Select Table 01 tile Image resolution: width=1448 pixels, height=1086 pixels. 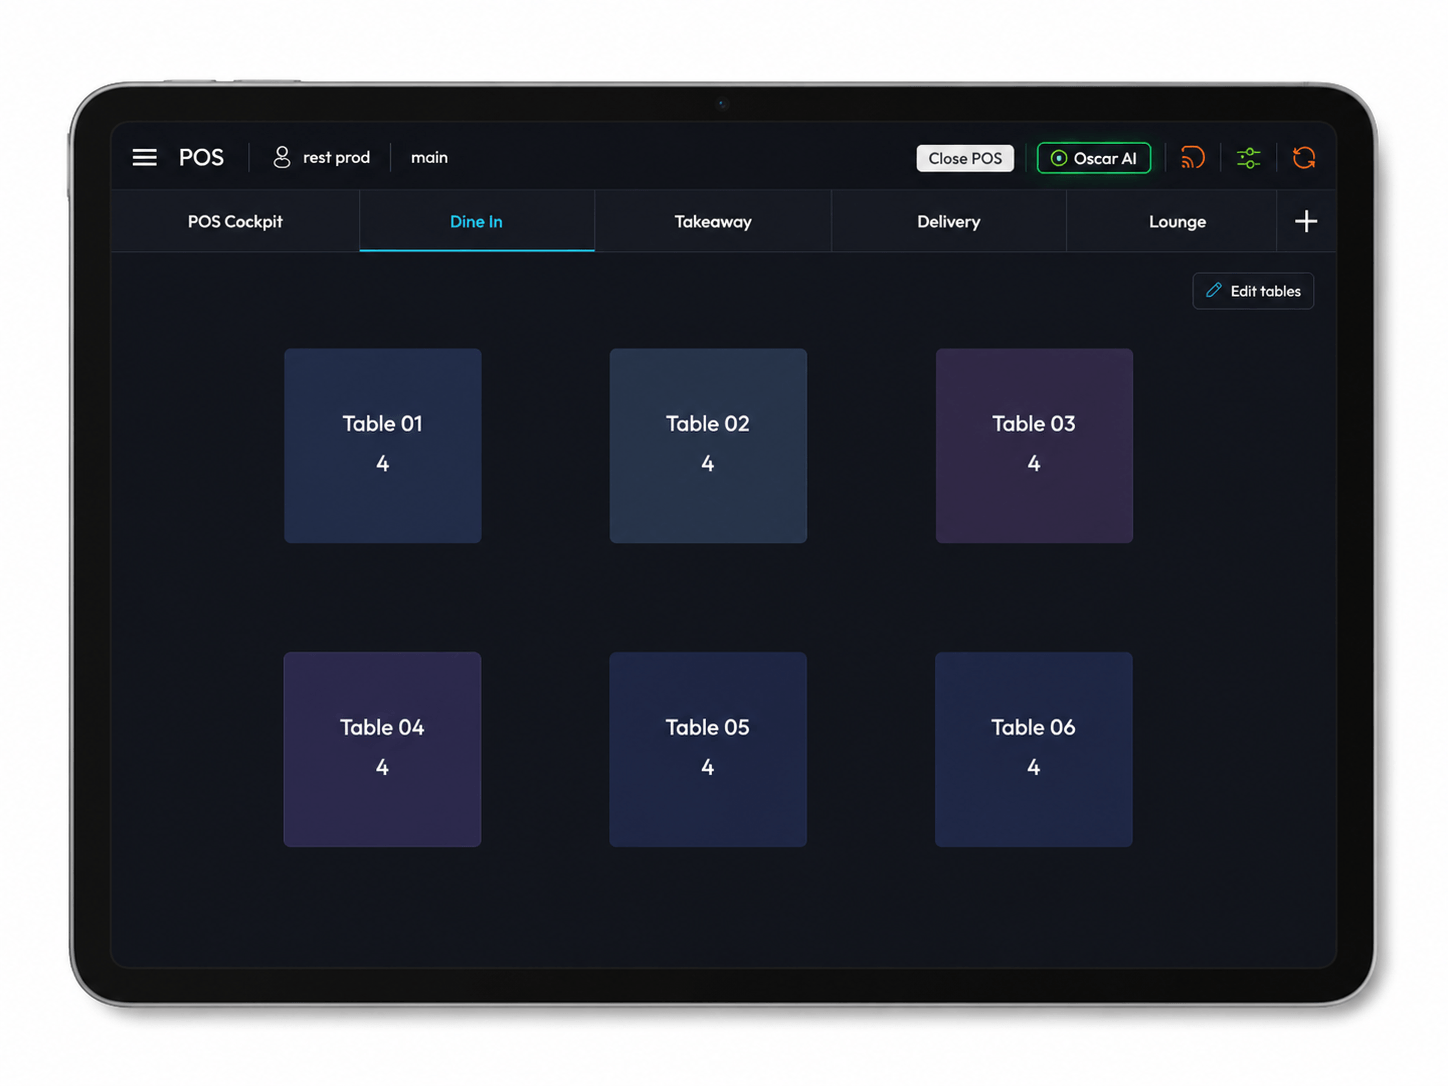tap(383, 446)
